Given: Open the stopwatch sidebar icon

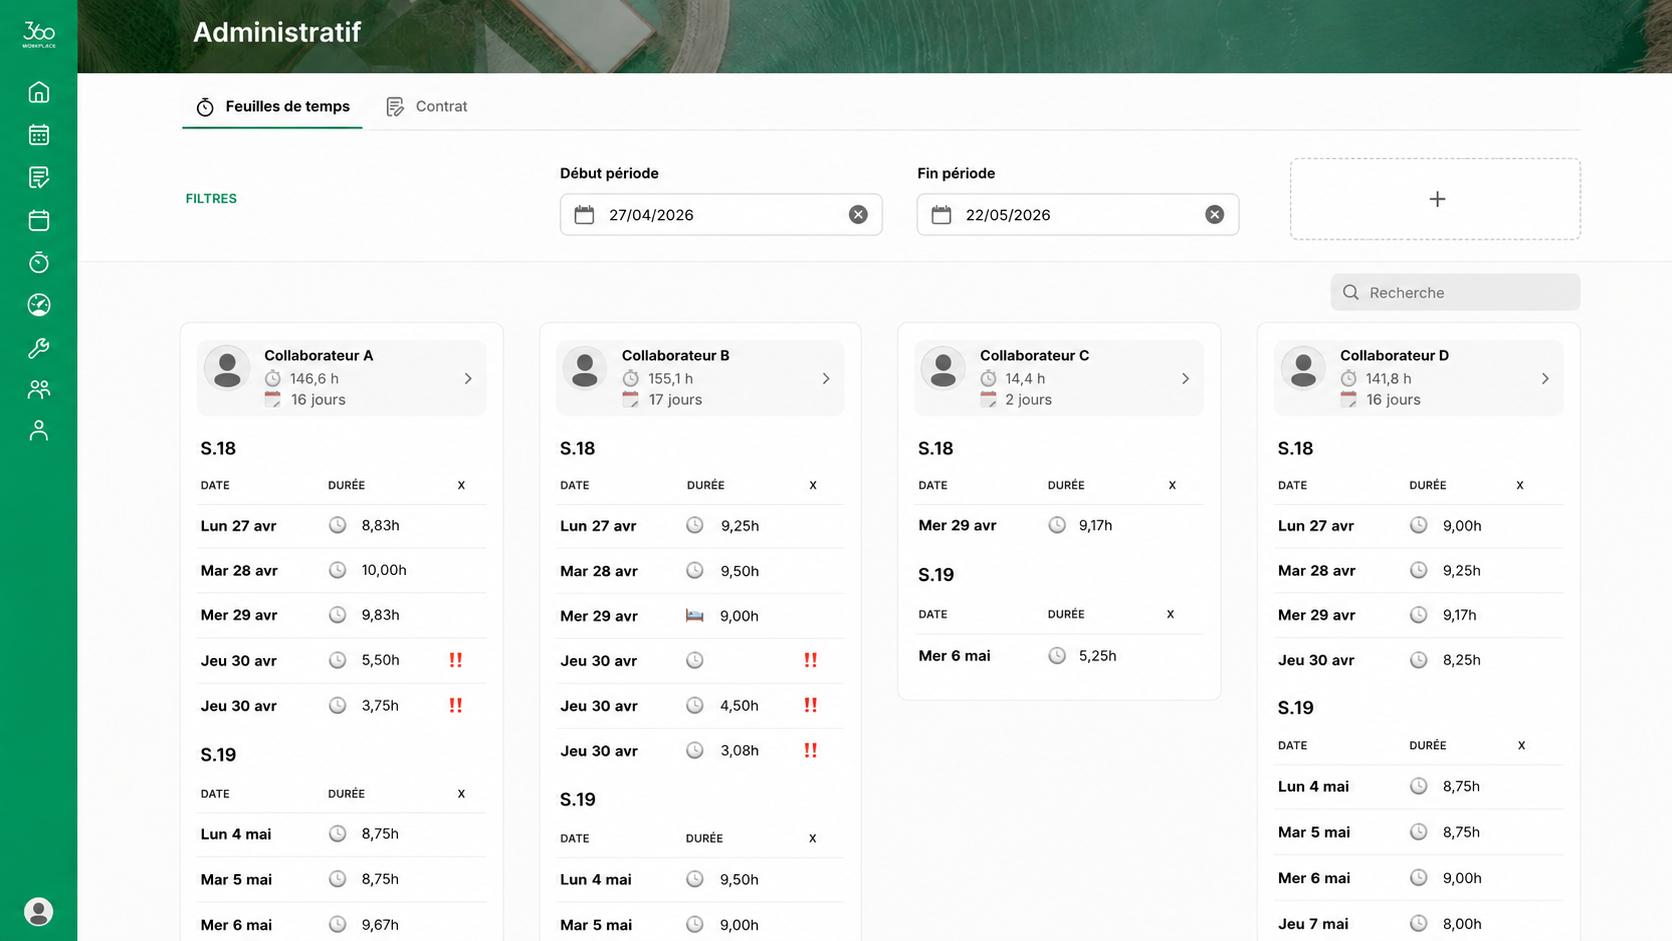Looking at the screenshot, I should tap(38, 262).
